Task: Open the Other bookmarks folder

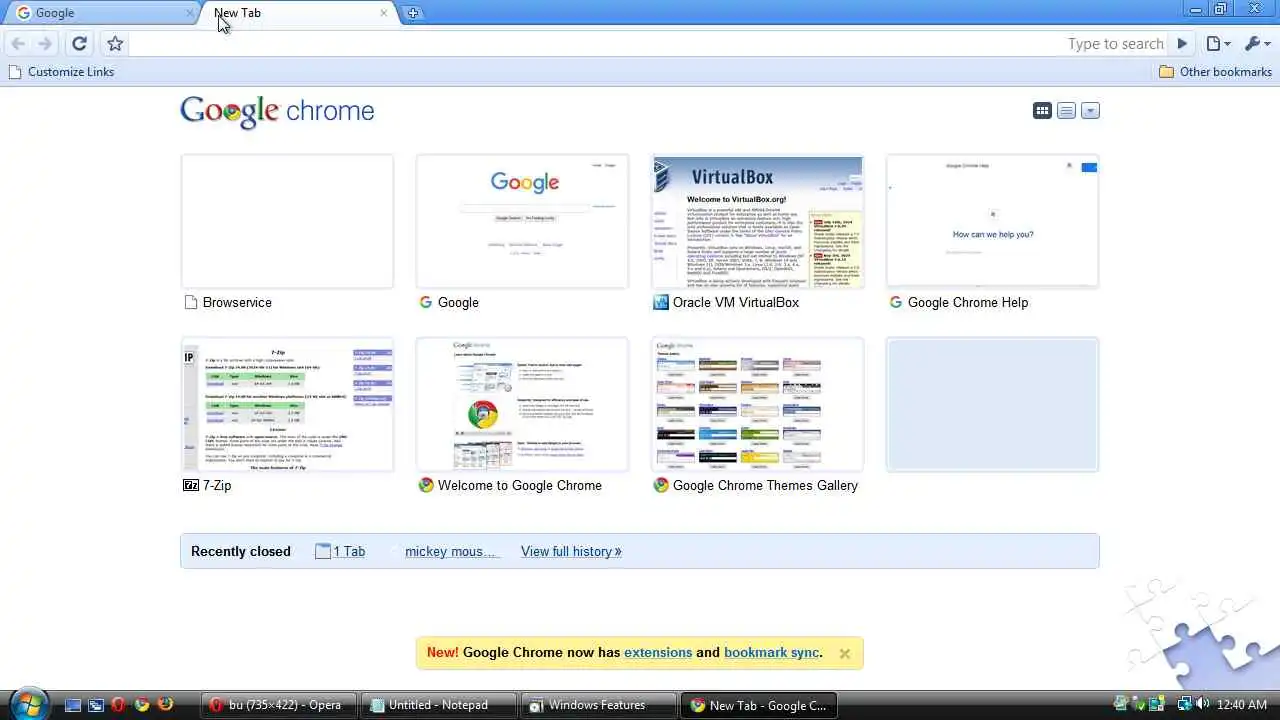Action: tap(1215, 72)
